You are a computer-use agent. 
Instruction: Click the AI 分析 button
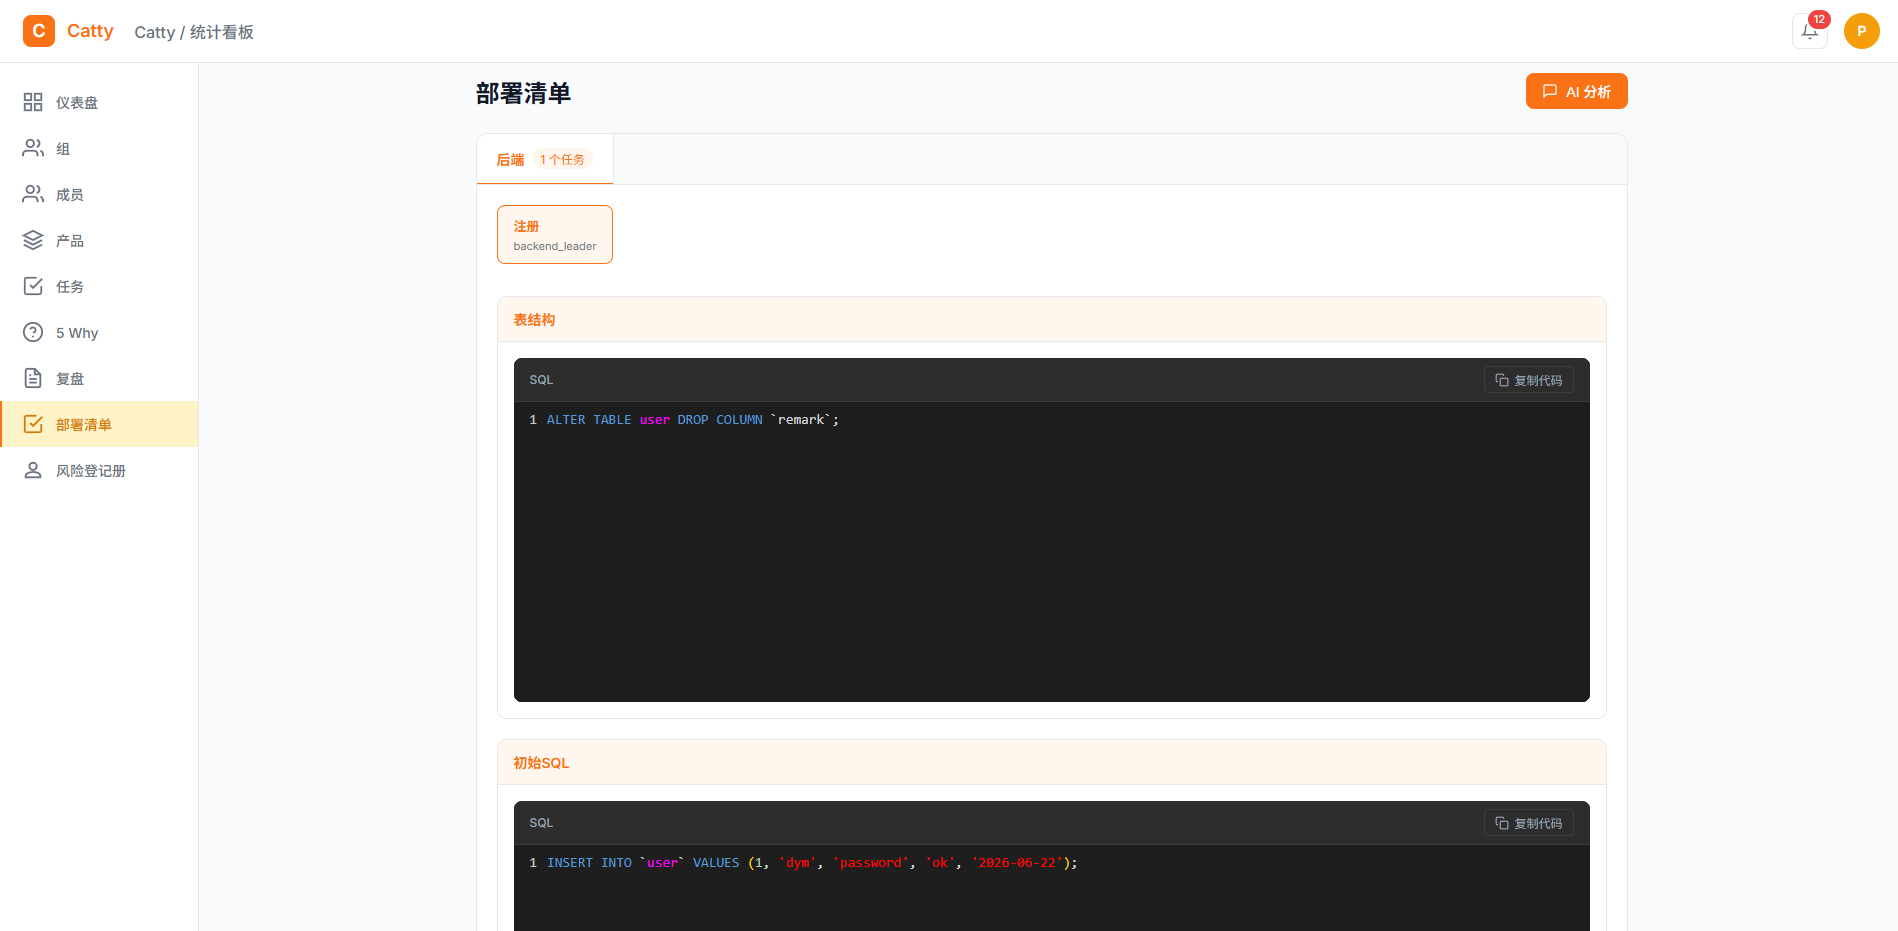pos(1576,91)
